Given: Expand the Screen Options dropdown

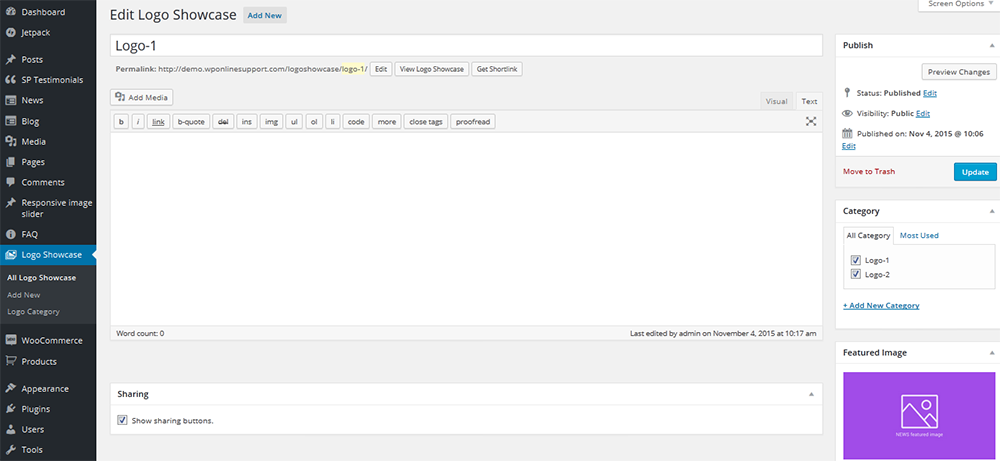Looking at the screenshot, I should click(959, 4).
